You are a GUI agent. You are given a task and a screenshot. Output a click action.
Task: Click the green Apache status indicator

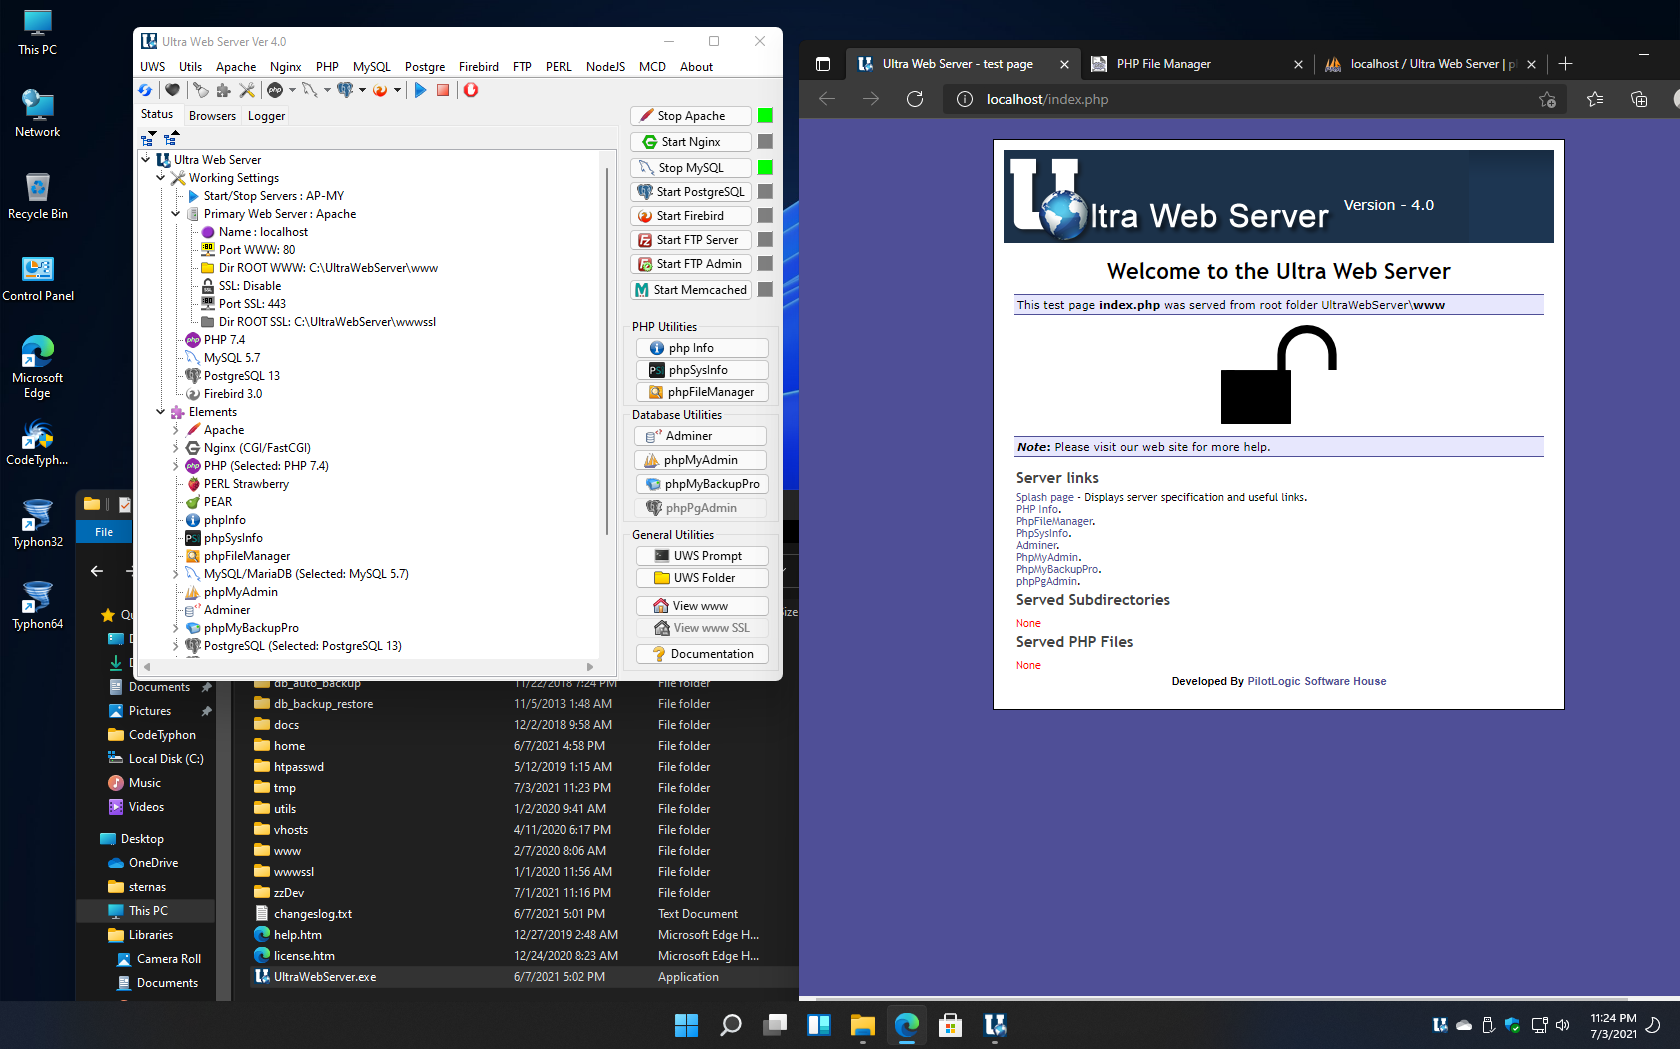pyautogui.click(x=765, y=116)
